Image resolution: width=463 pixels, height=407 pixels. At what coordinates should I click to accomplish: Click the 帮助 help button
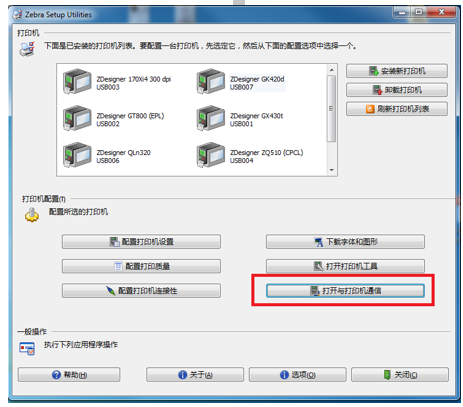pyautogui.click(x=69, y=375)
